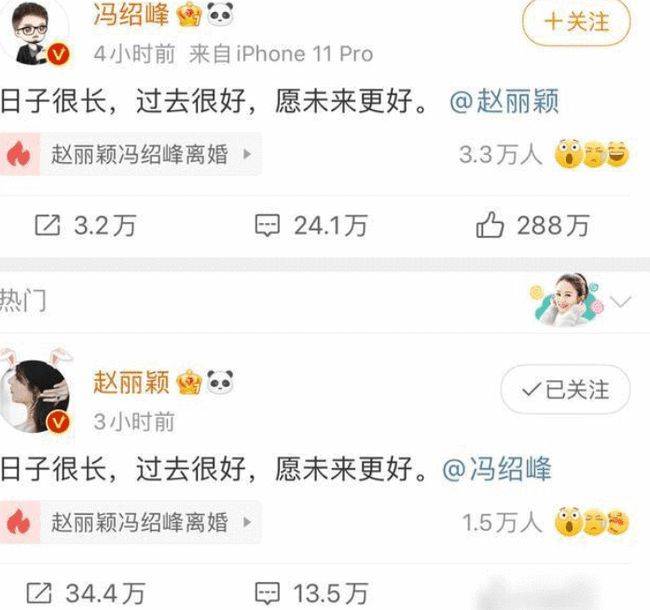Screen dimensions: 650x610
Task: Tap the @冯绍峰 mention link
Action: [x=497, y=469]
